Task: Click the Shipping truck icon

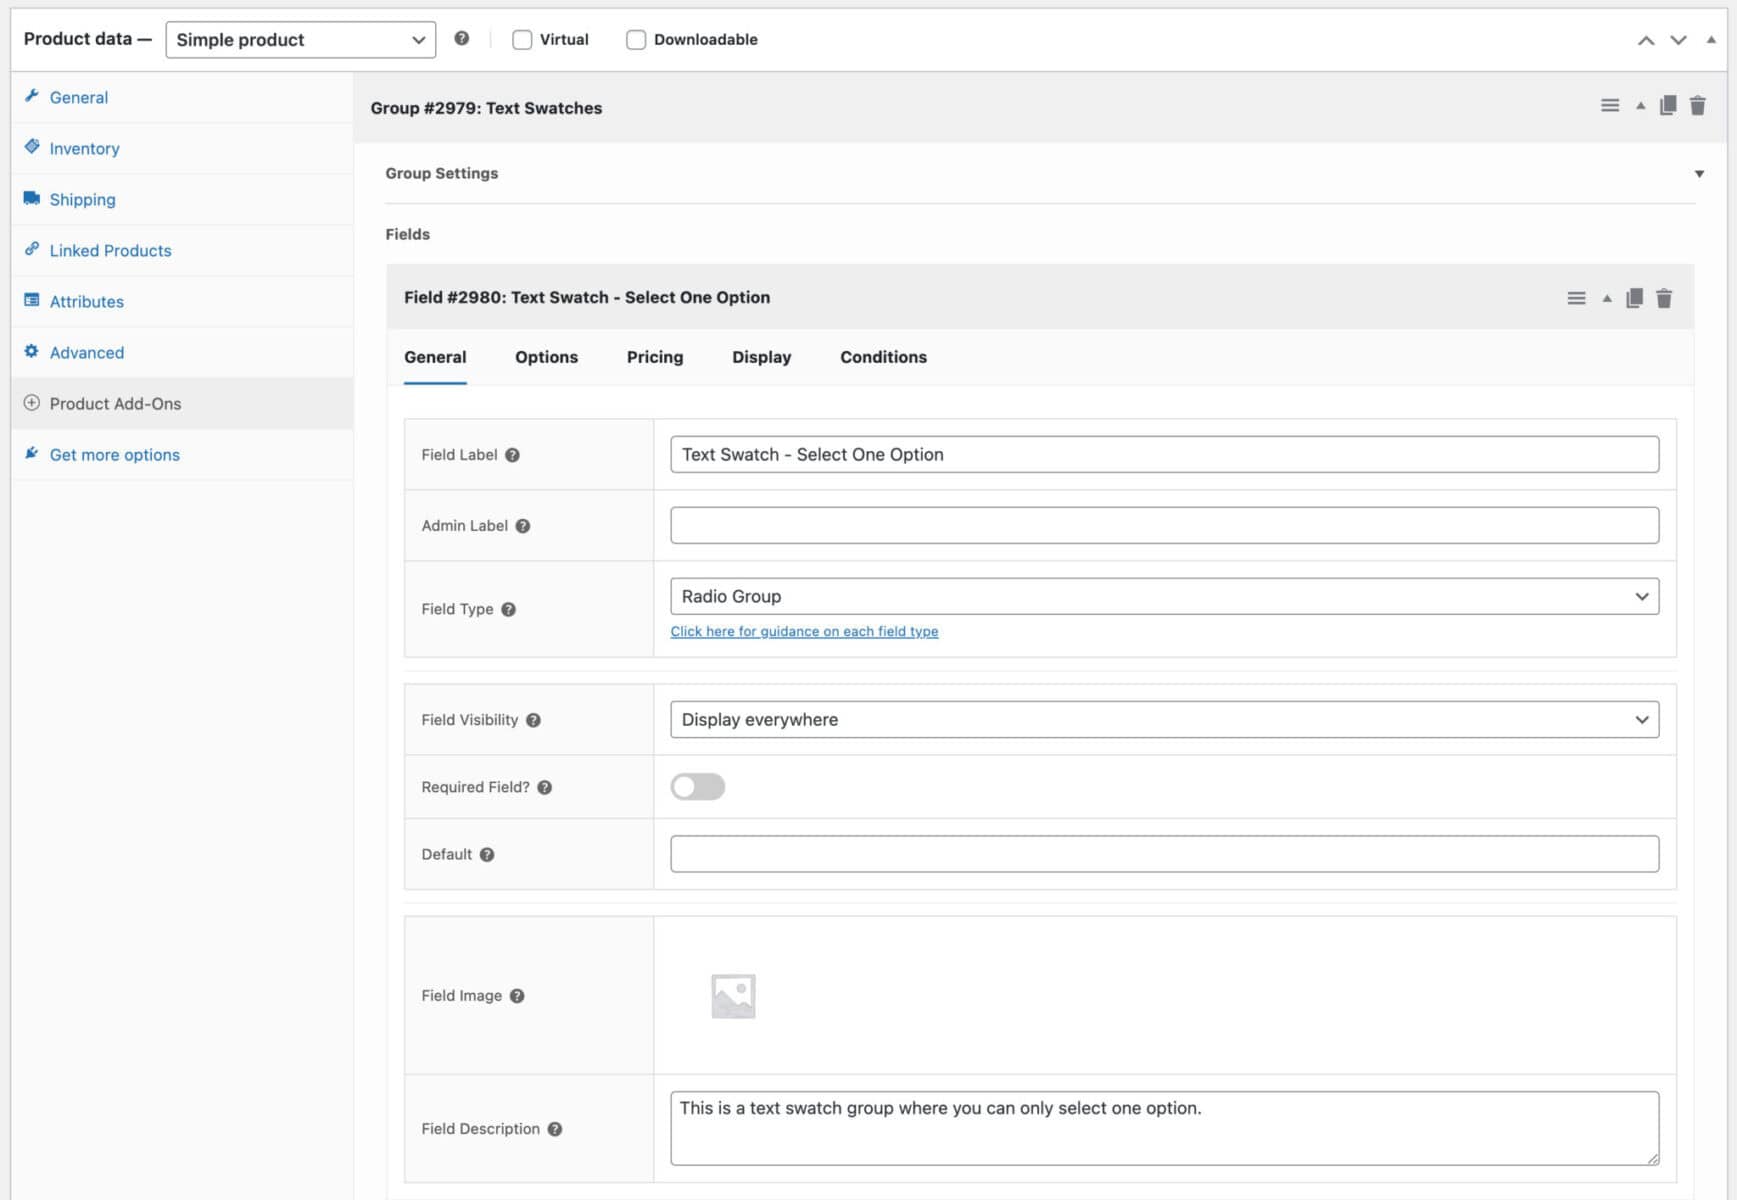Action: coord(32,197)
